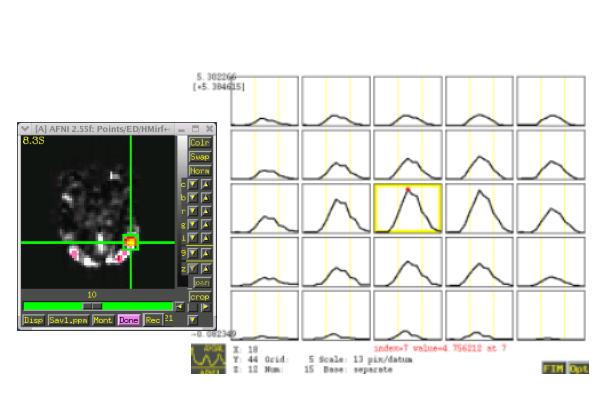Click the up arrow beside 'g' control
Screen dimensions: 600x400
click(x=206, y=225)
